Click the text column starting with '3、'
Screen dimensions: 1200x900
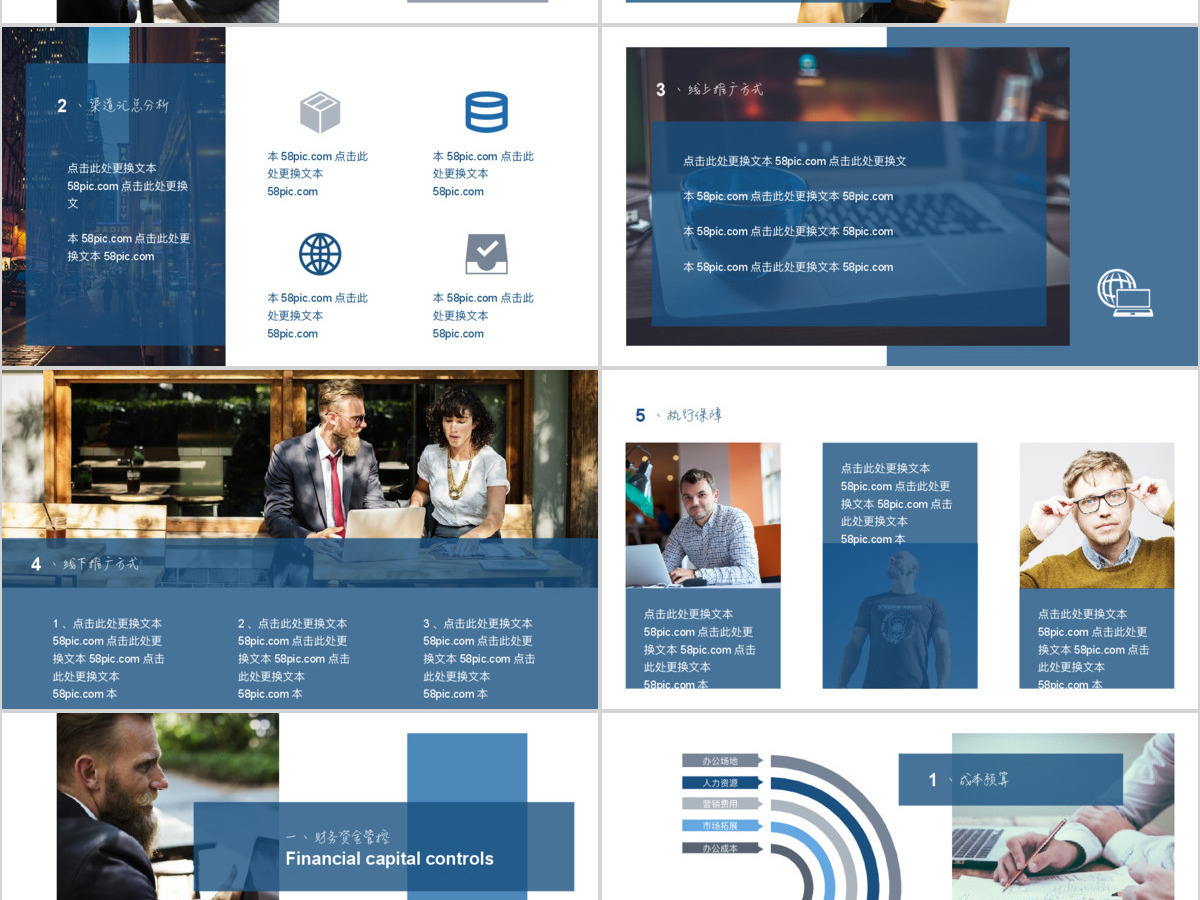pyautogui.click(x=479, y=658)
